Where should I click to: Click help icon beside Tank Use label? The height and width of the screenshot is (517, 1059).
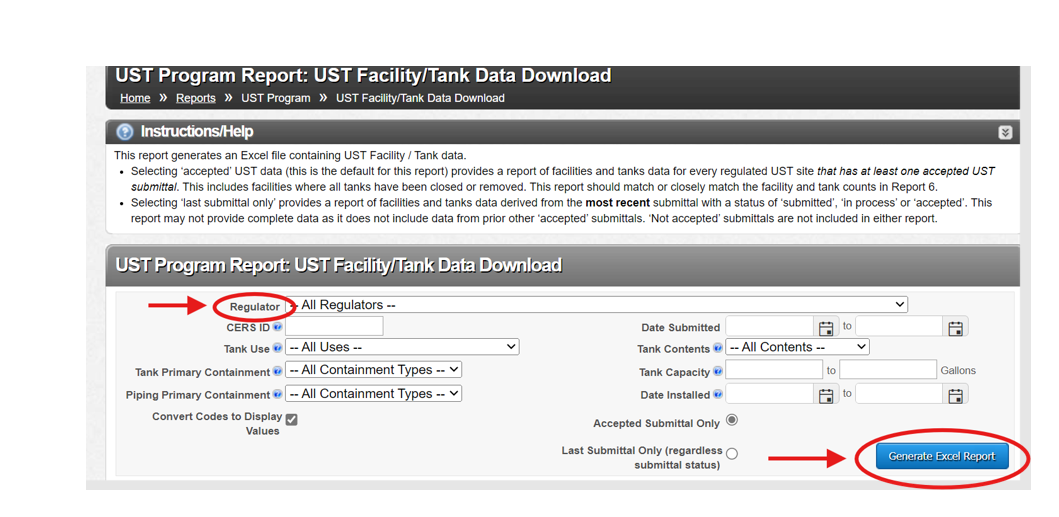[278, 349]
